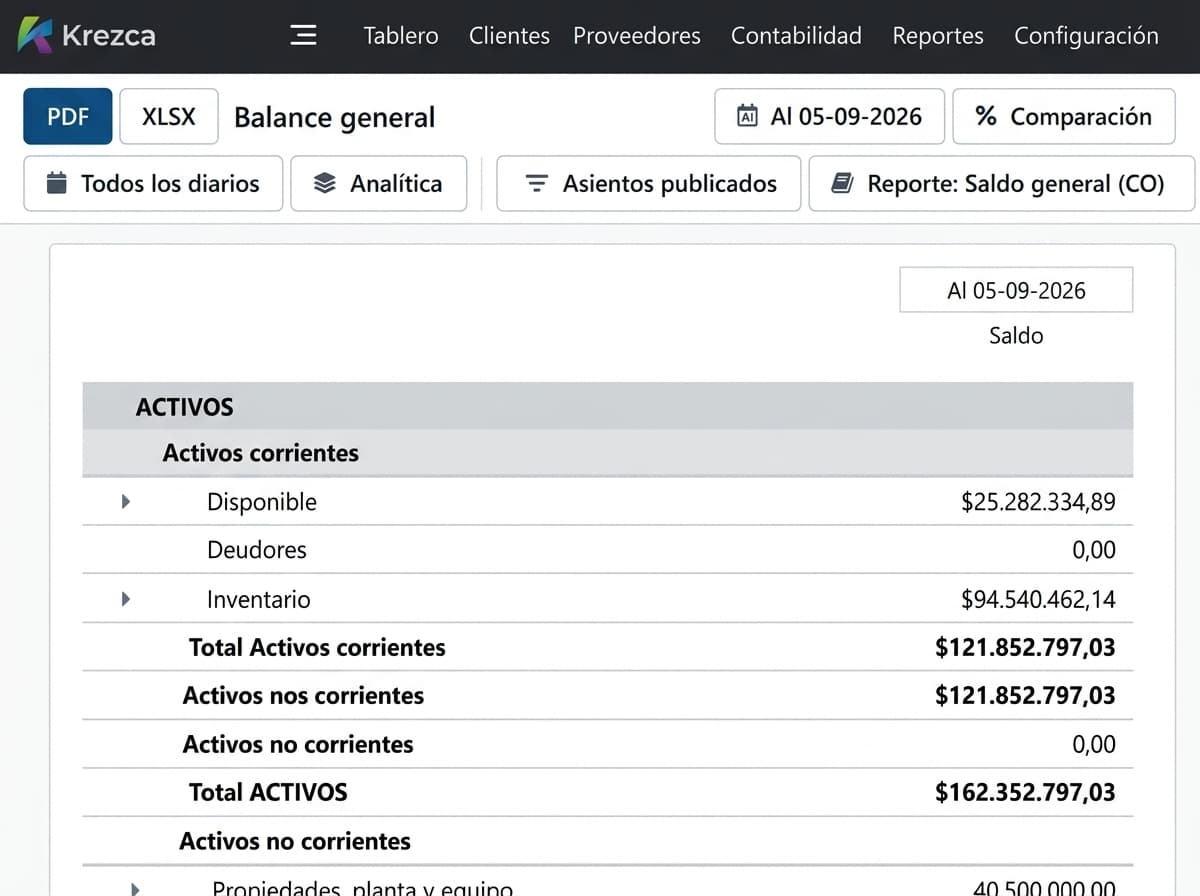Open the Asientos publicados filter dropdown
The image size is (1200, 896).
(649, 184)
